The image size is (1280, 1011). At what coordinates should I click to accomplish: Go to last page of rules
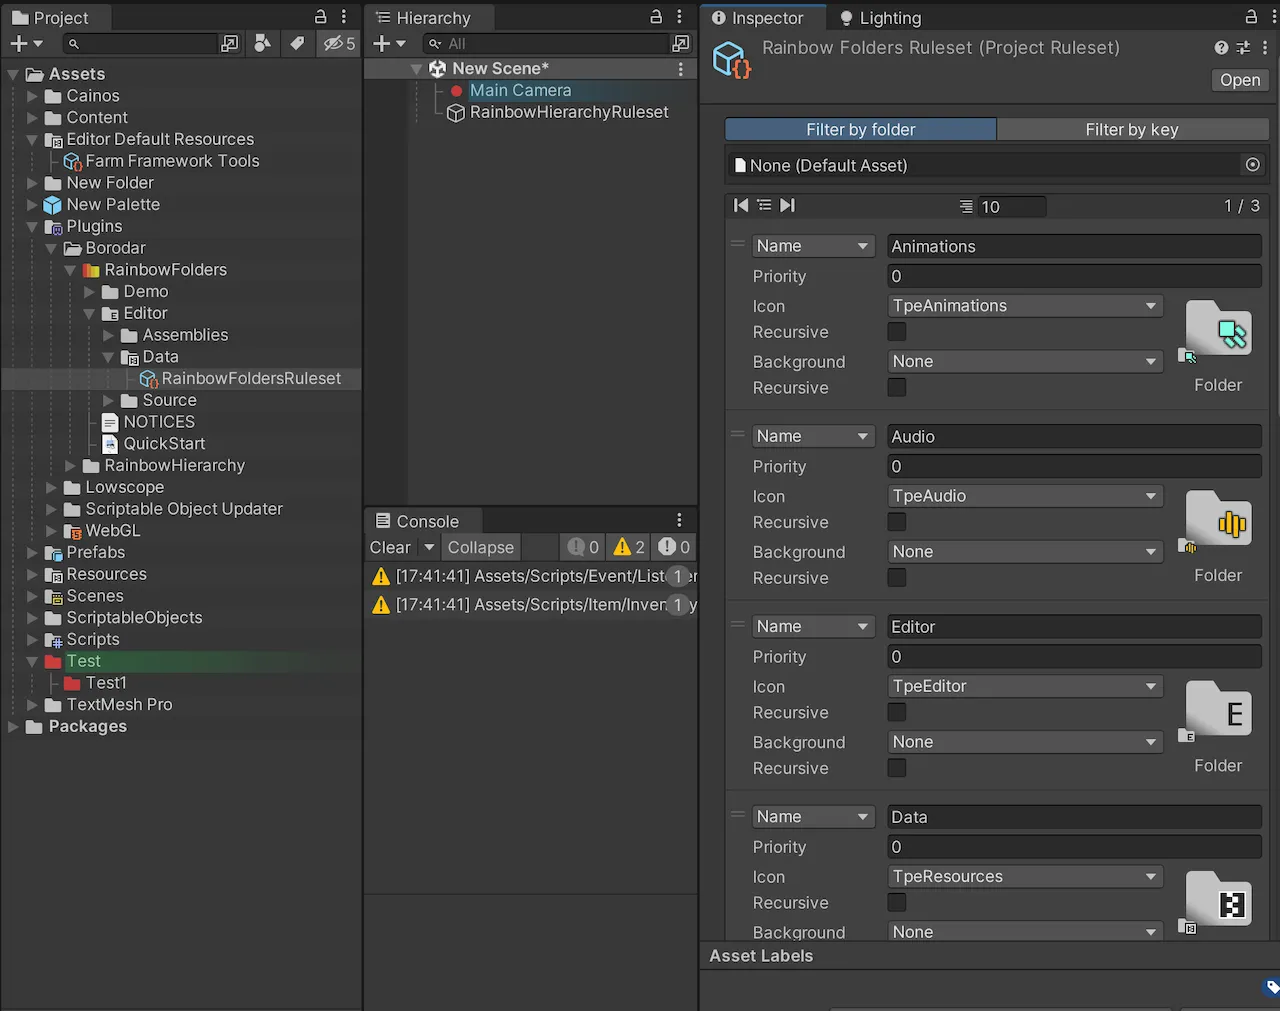(788, 205)
